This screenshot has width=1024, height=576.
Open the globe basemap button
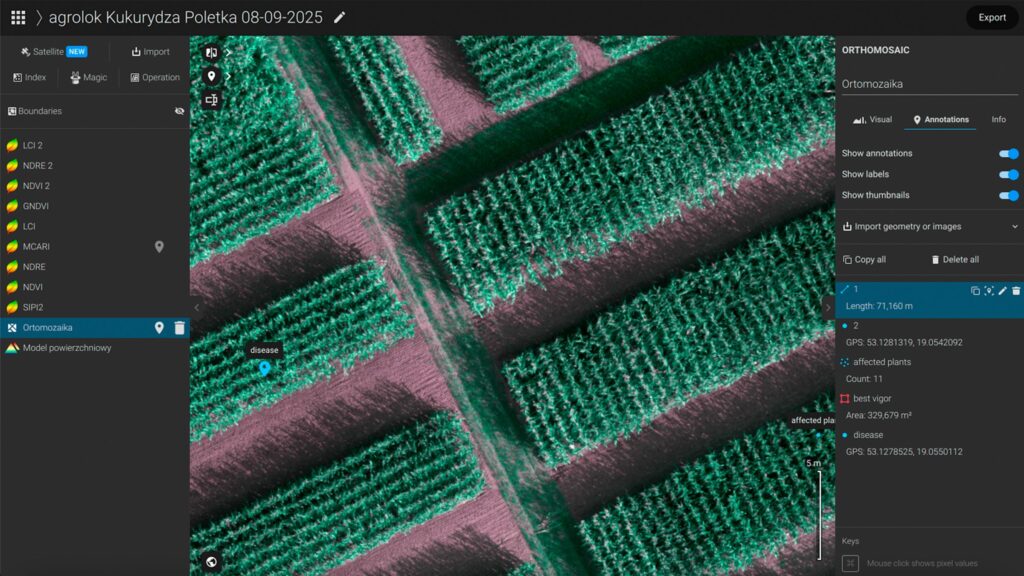(x=211, y=562)
